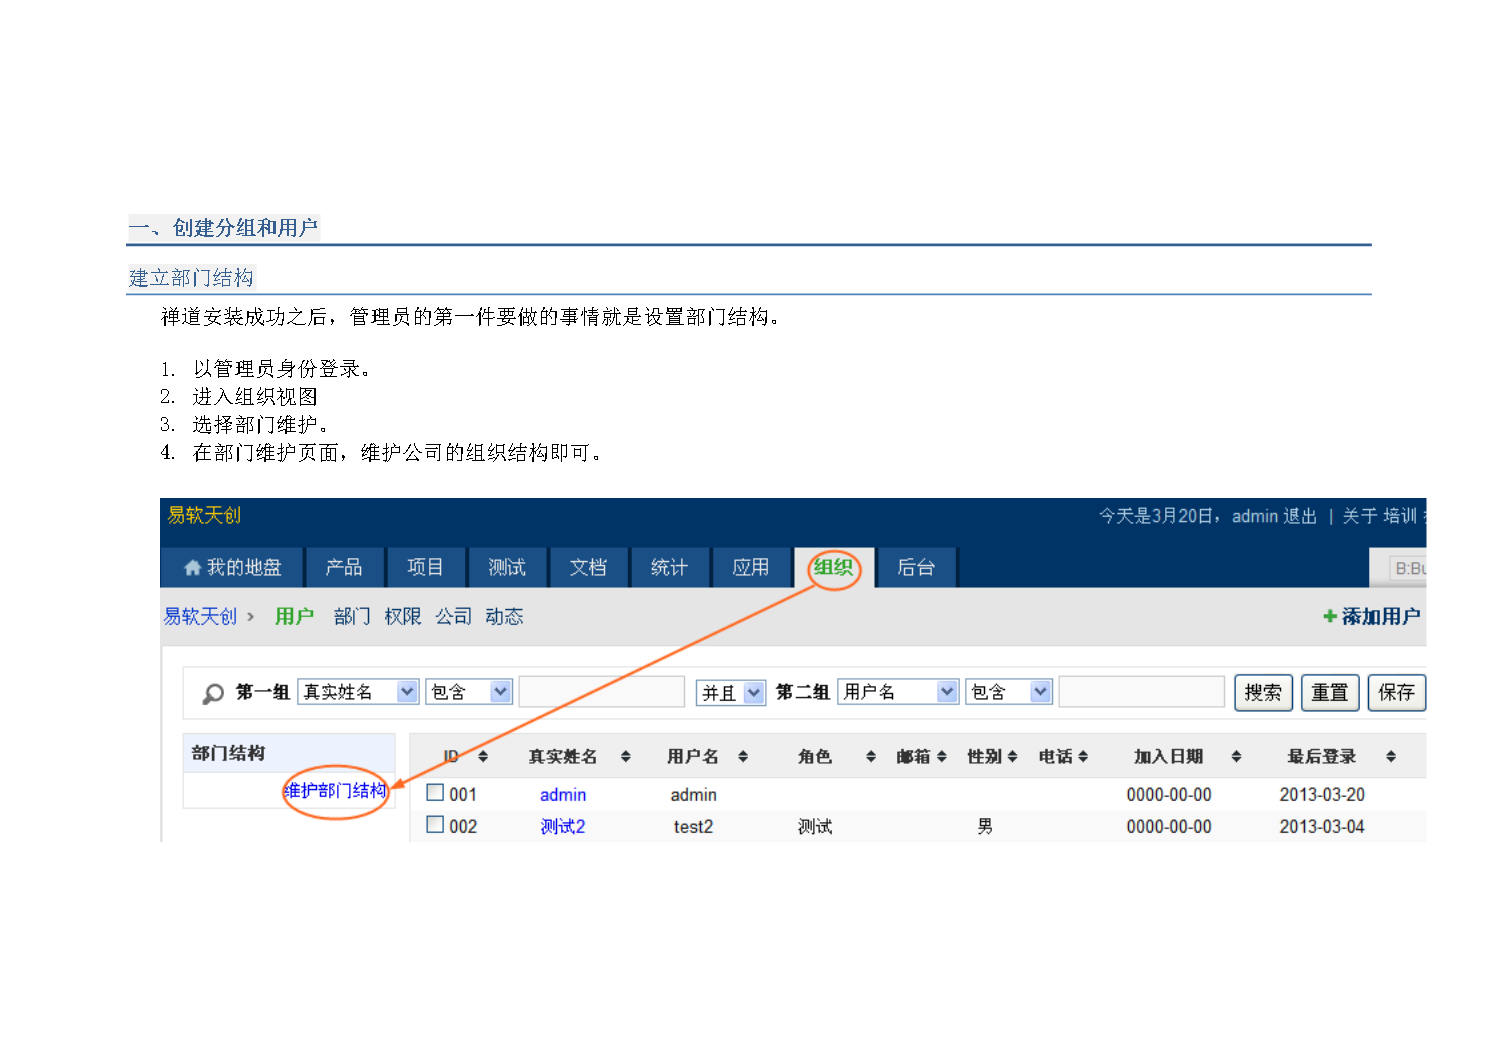Screen dimensions: 1497x1059
Task: Sort by 真实姓名 column arrows
Action: 626,757
